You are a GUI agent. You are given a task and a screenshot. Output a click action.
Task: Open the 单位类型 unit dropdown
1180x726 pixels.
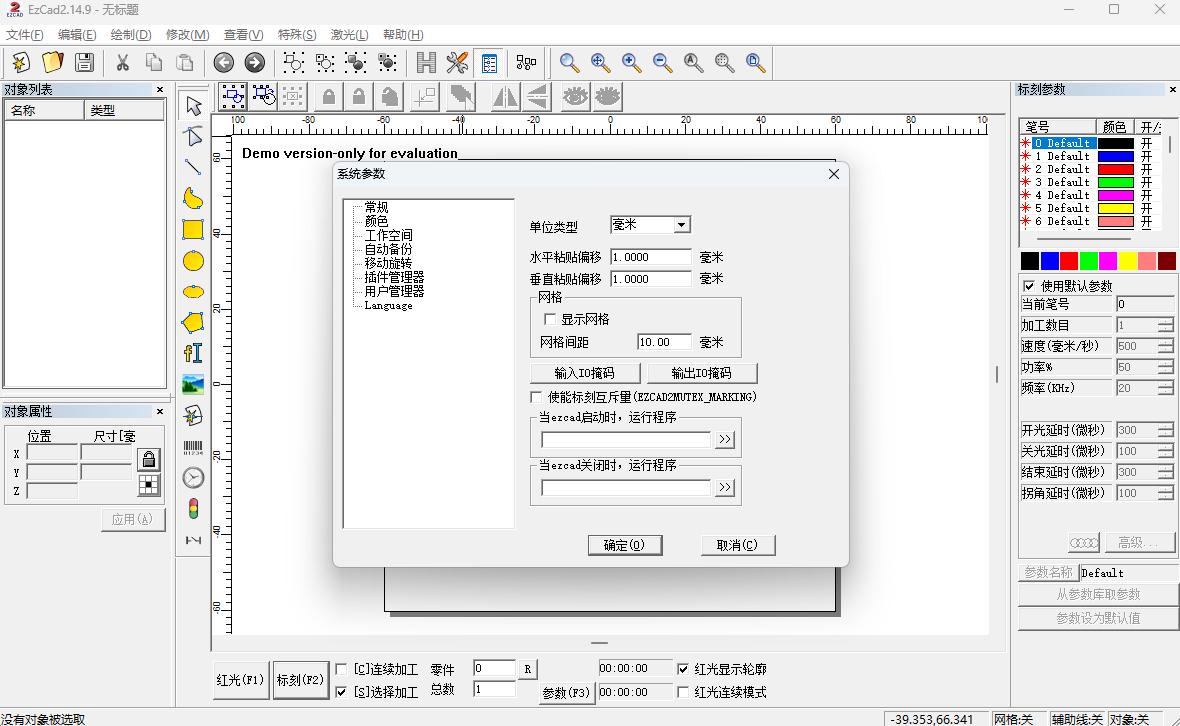[681, 225]
